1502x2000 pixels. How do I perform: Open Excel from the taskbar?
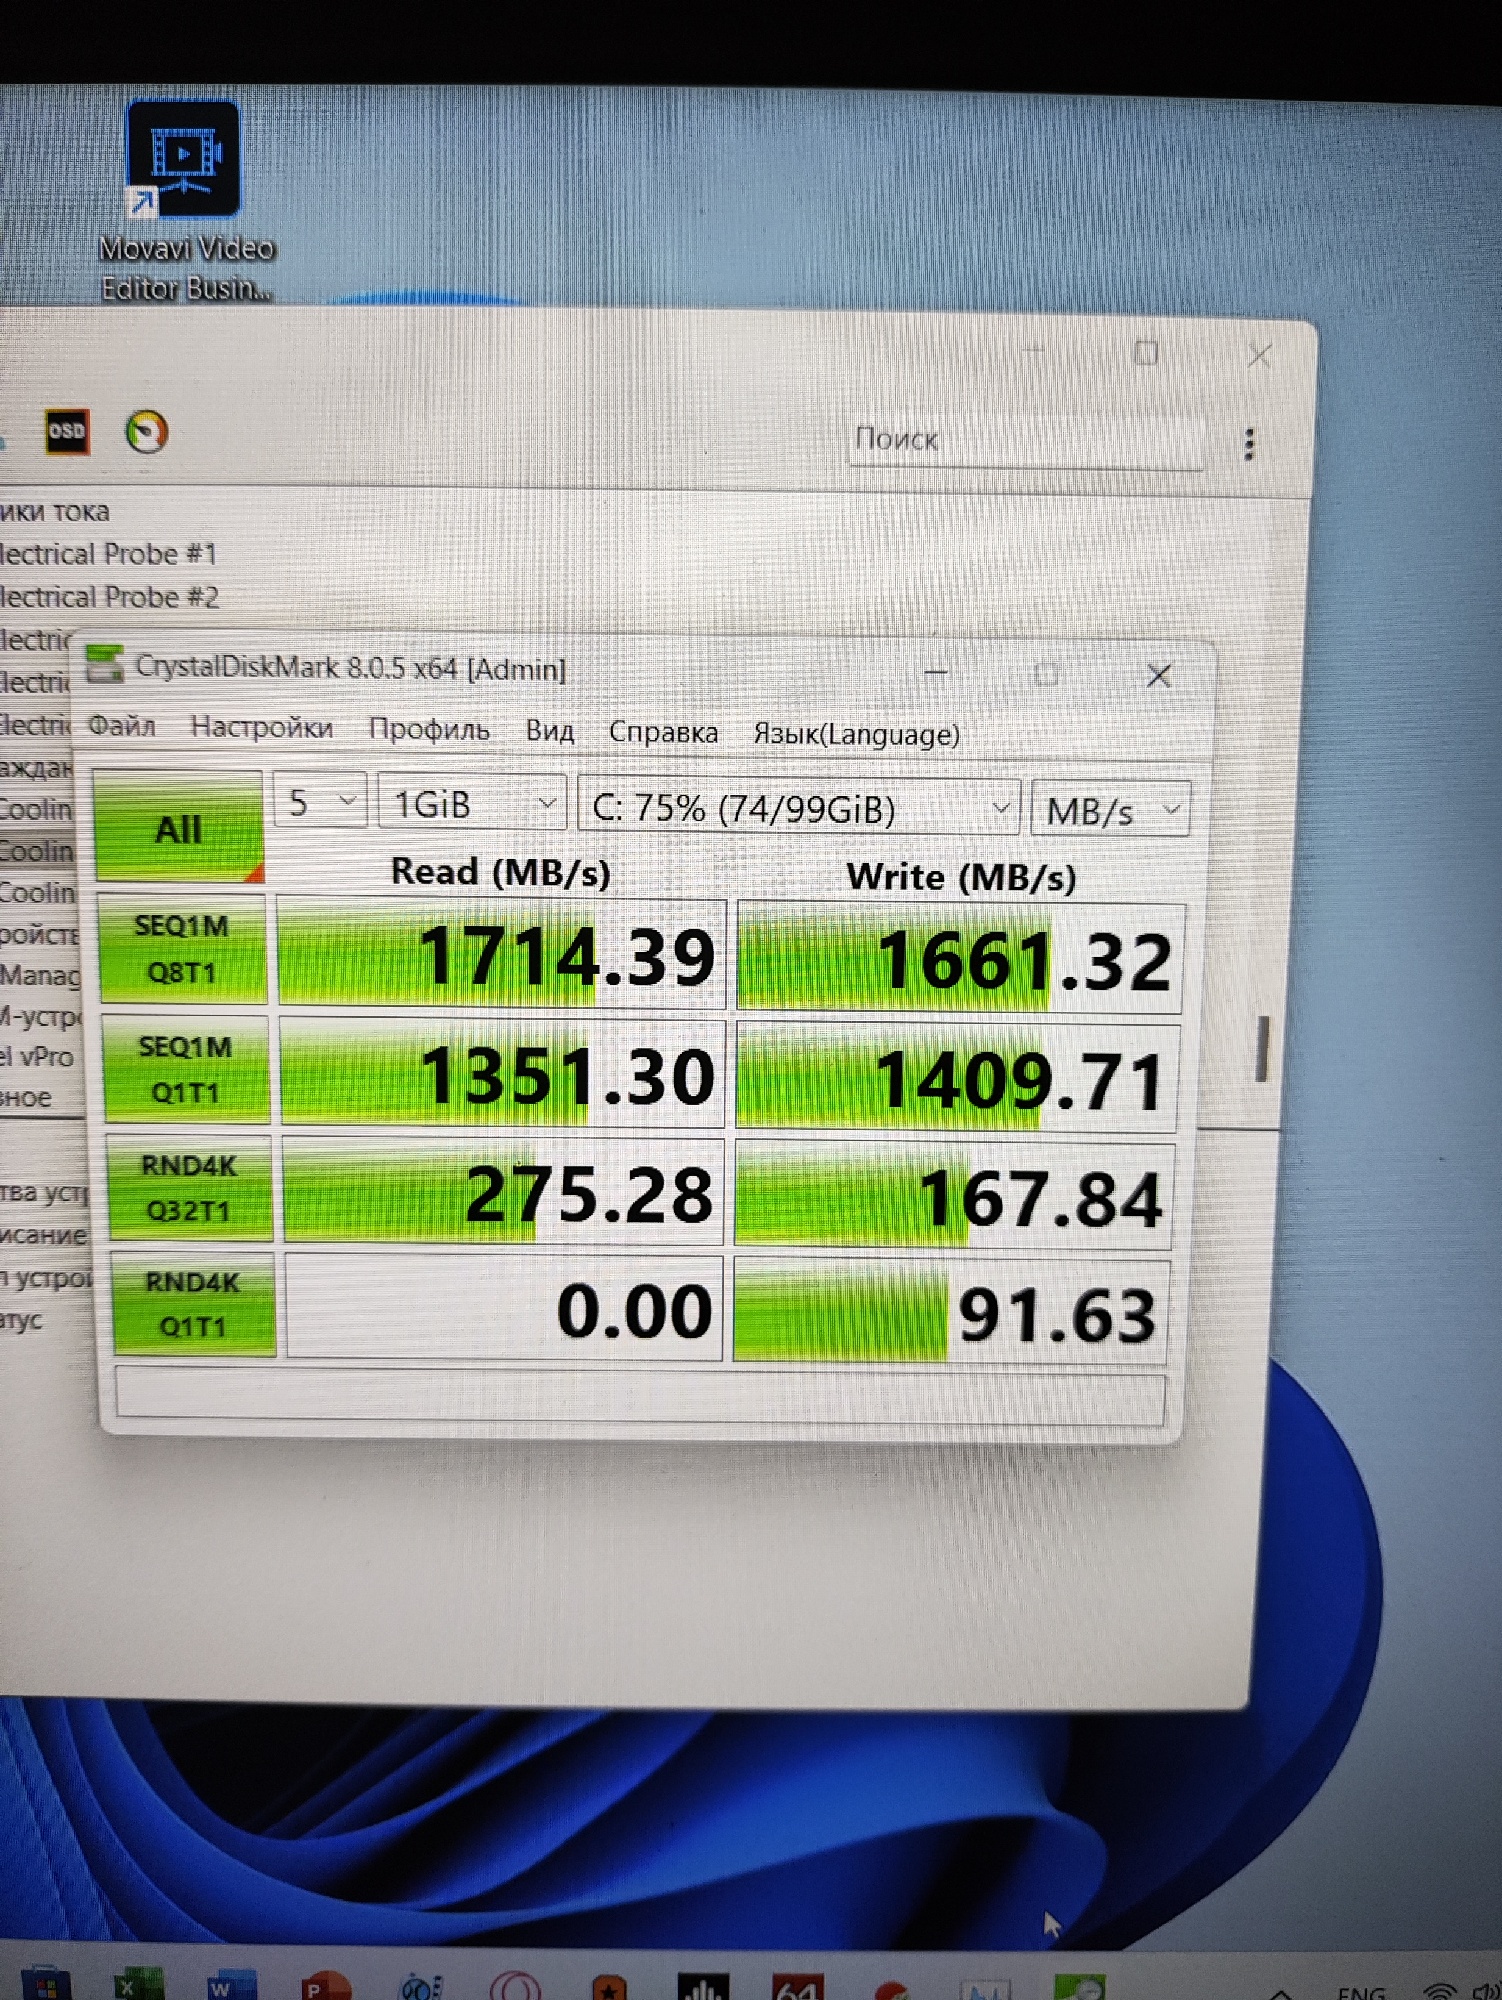click(x=138, y=1984)
